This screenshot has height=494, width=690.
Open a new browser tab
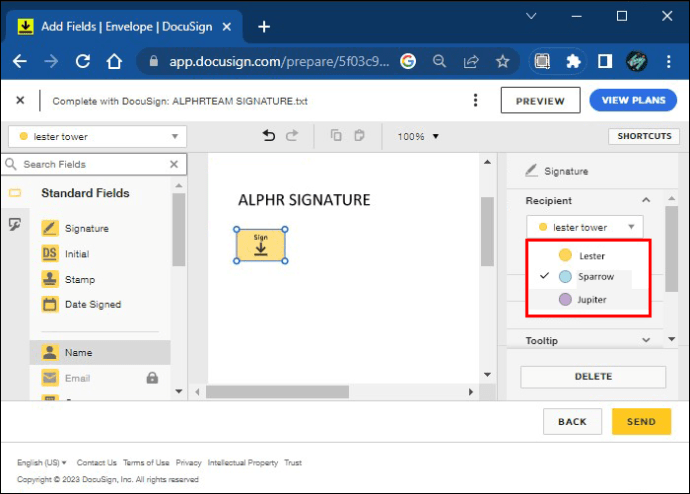point(264,27)
